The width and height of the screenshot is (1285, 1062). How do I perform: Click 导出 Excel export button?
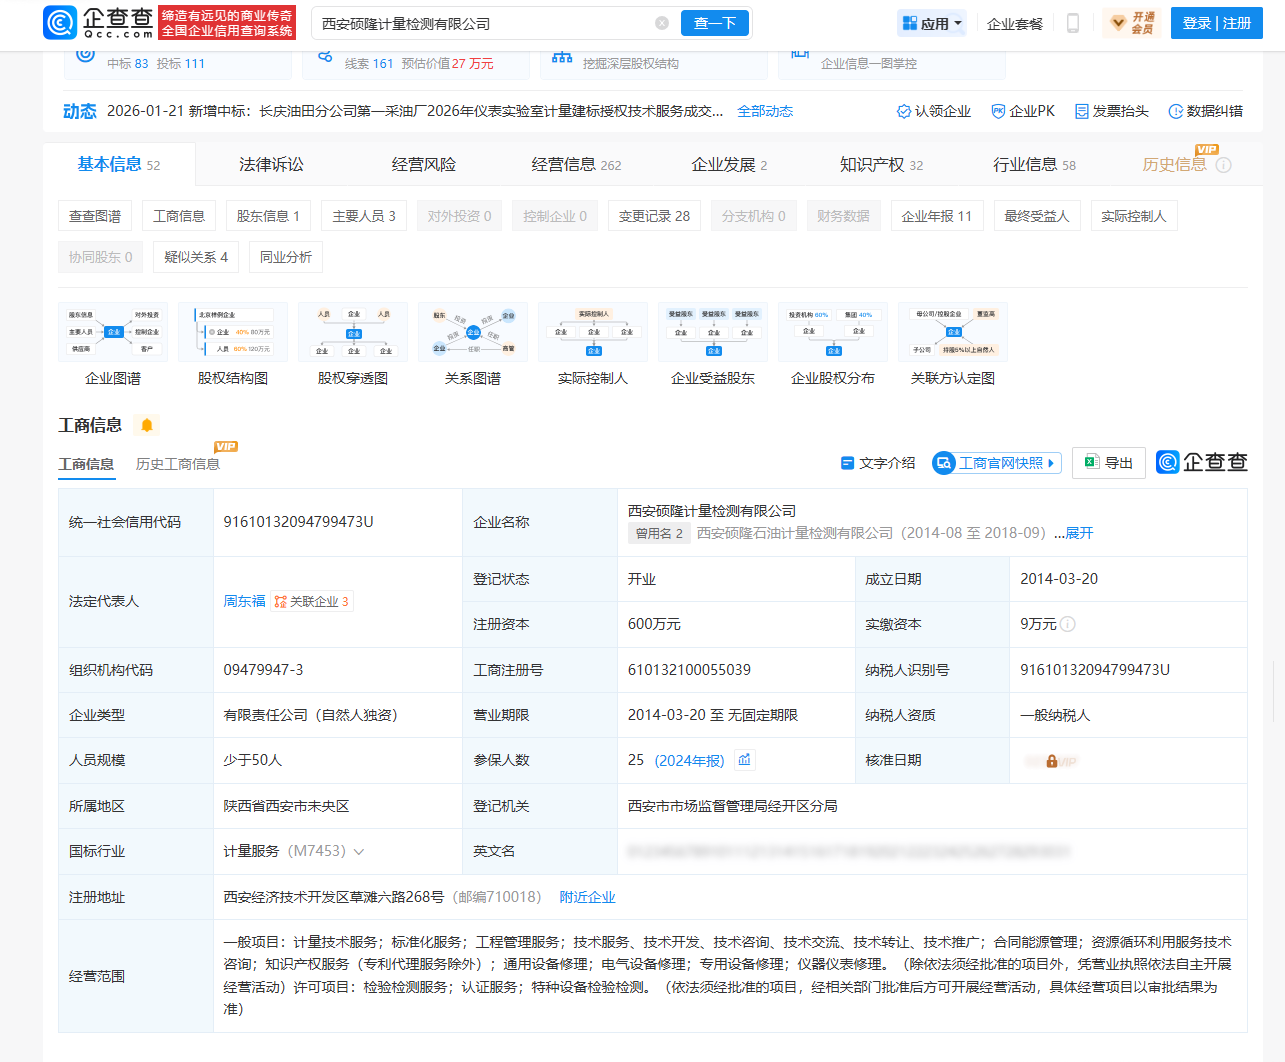[x=1108, y=463]
